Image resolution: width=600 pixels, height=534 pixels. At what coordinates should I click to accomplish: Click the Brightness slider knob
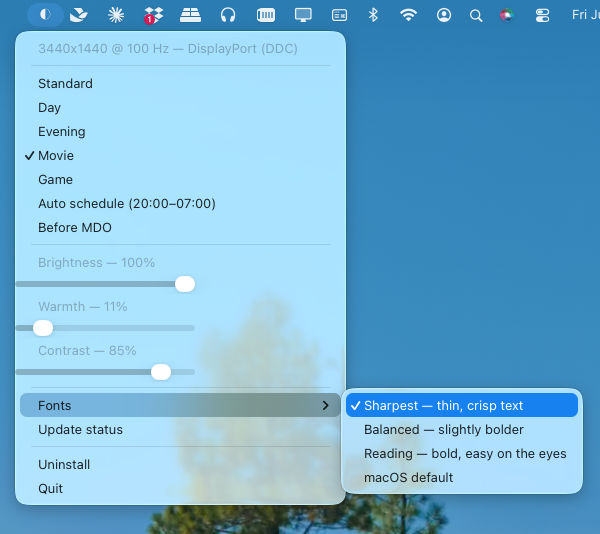[x=185, y=284]
